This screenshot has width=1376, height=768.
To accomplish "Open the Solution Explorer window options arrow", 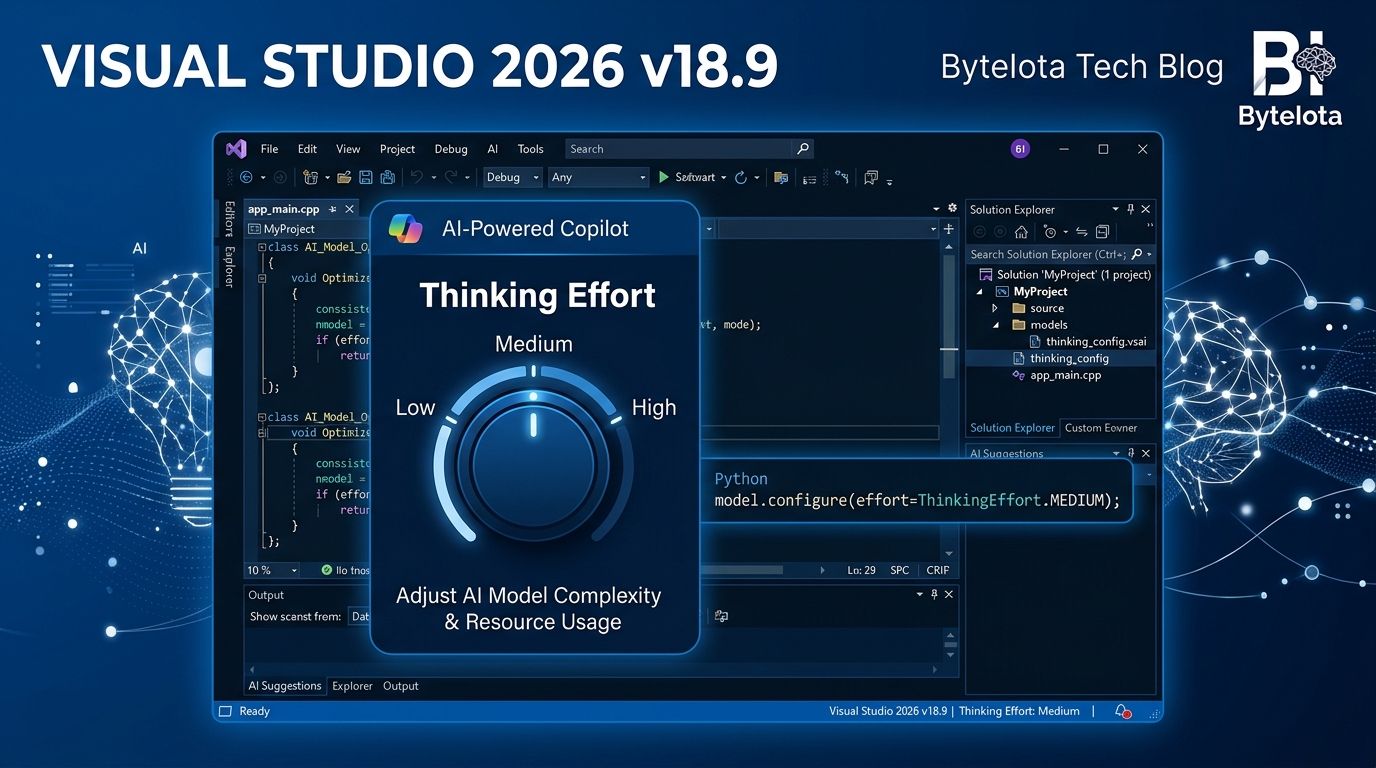I will tap(1116, 209).
